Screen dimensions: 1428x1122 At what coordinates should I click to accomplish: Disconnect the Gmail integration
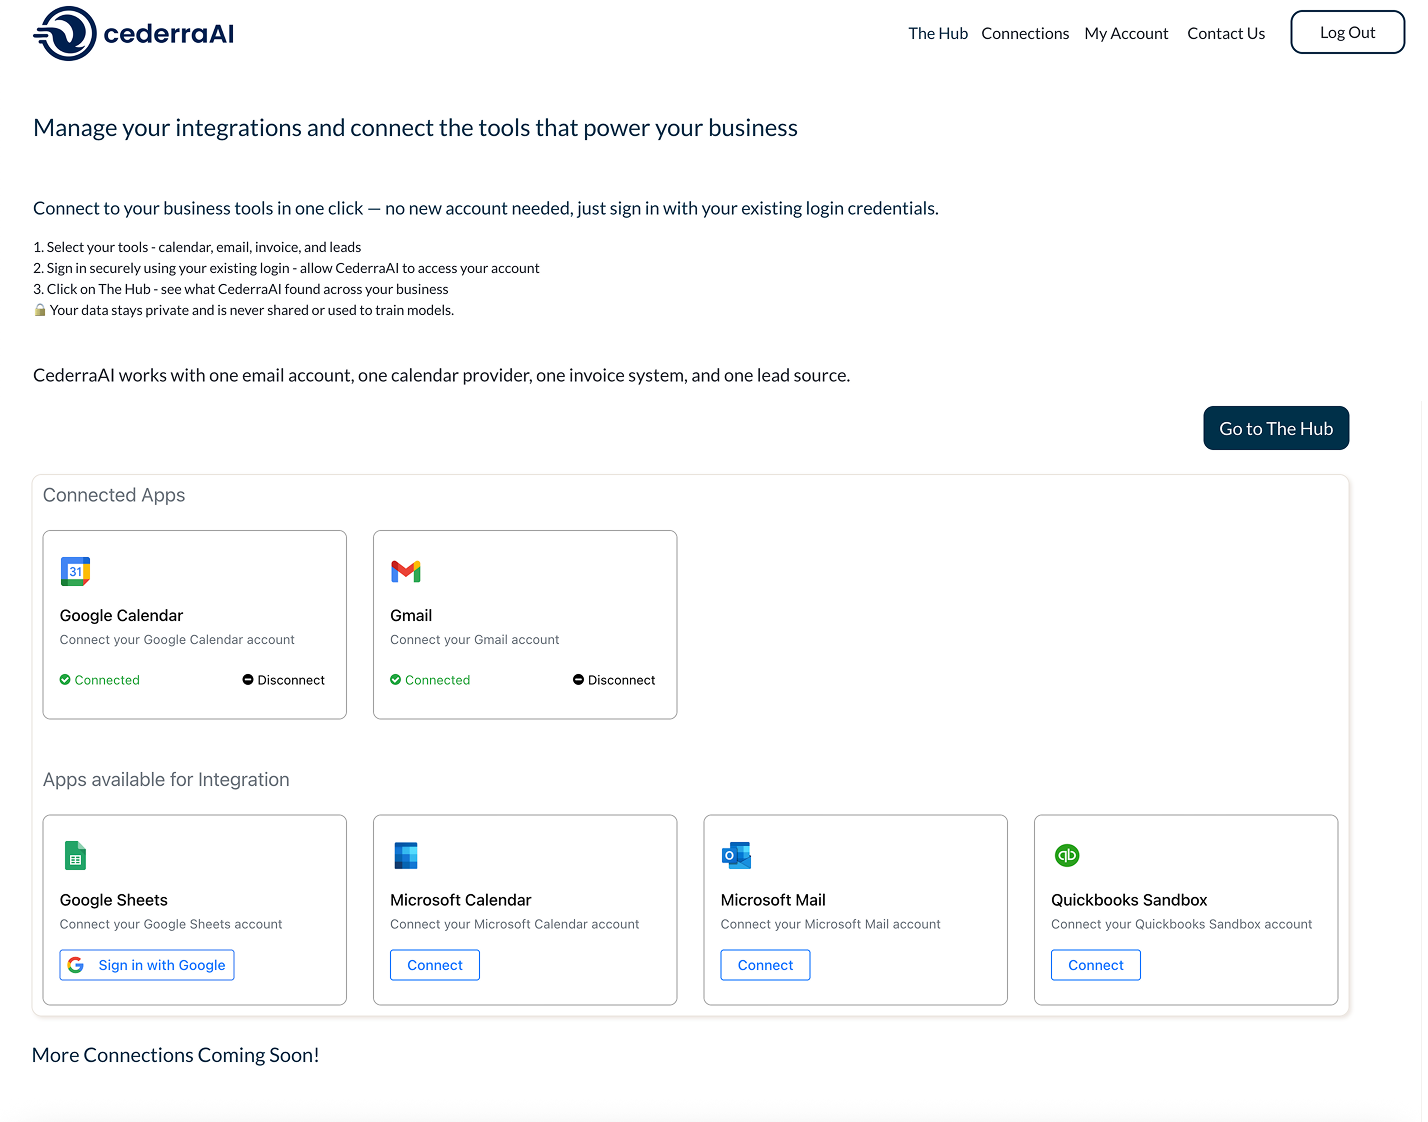click(x=614, y=680)
